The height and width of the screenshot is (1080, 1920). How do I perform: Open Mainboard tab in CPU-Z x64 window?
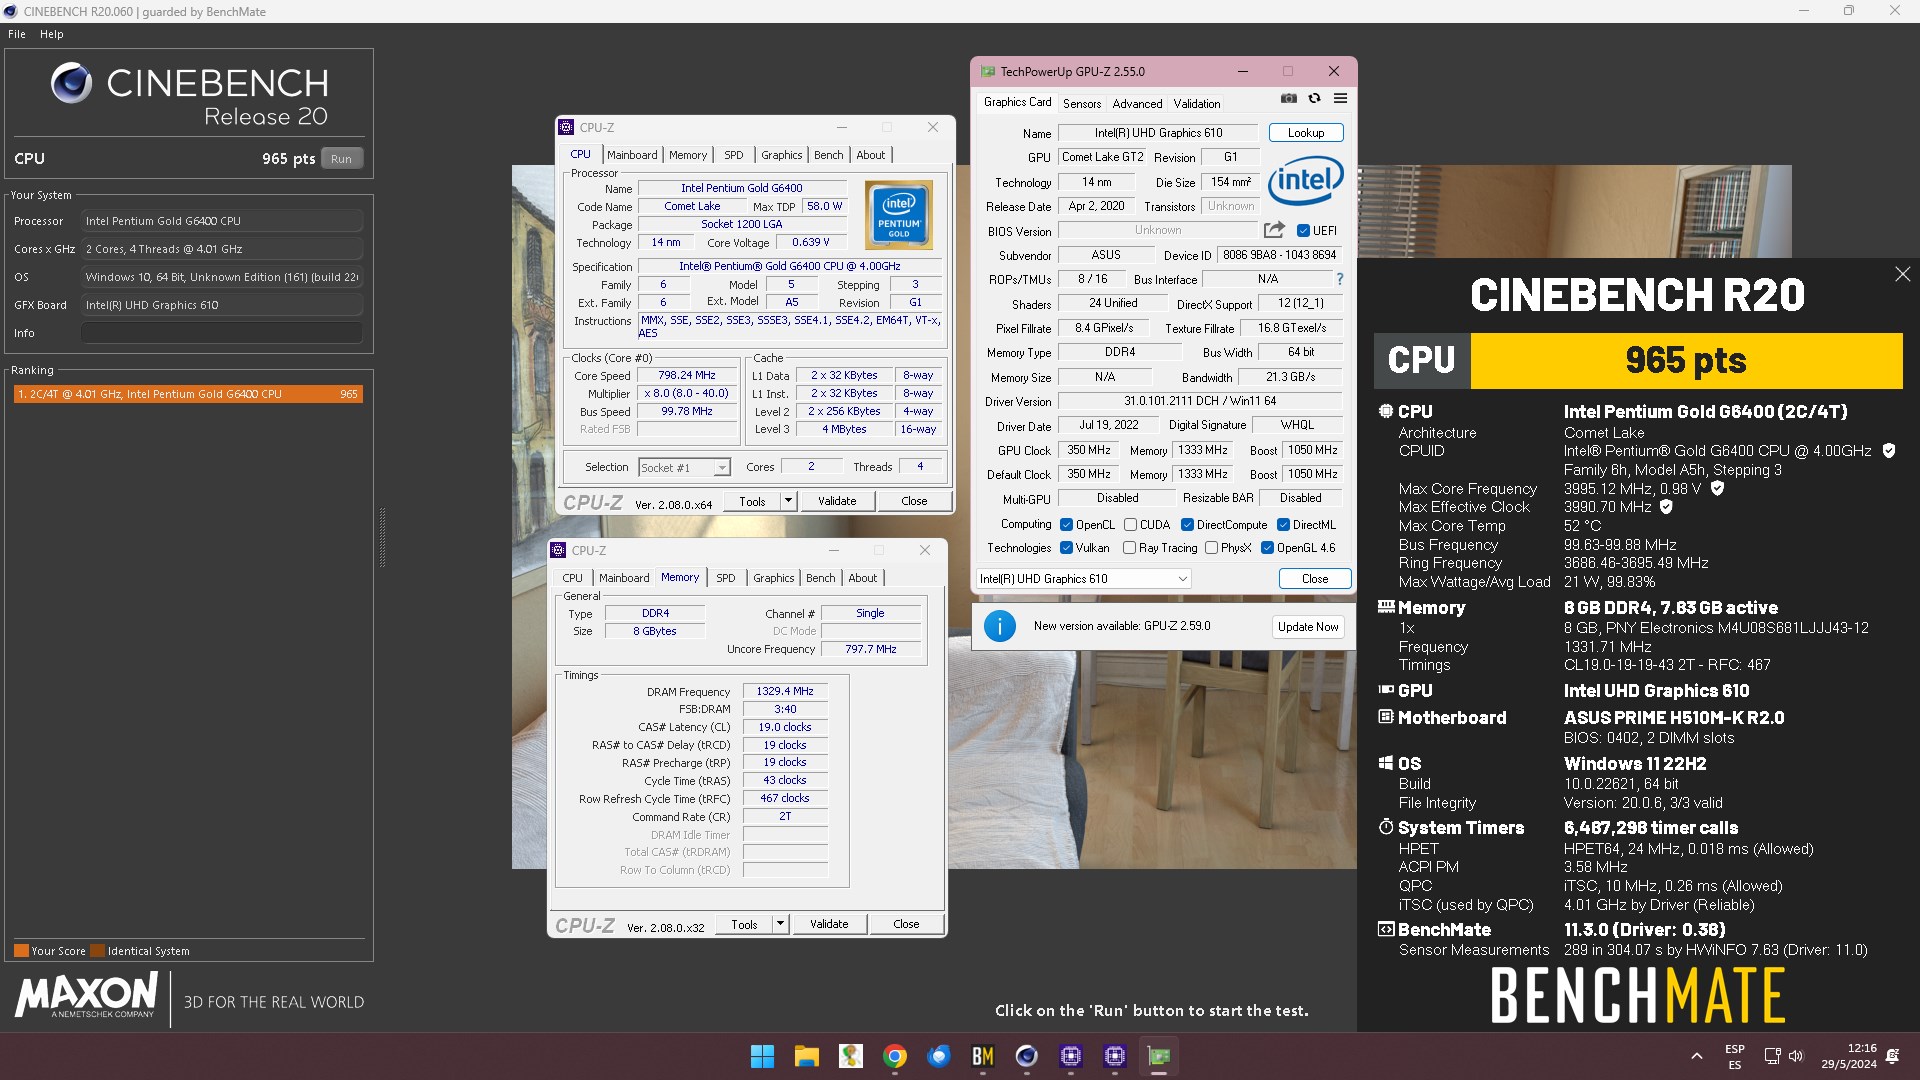tap(632, 155)
